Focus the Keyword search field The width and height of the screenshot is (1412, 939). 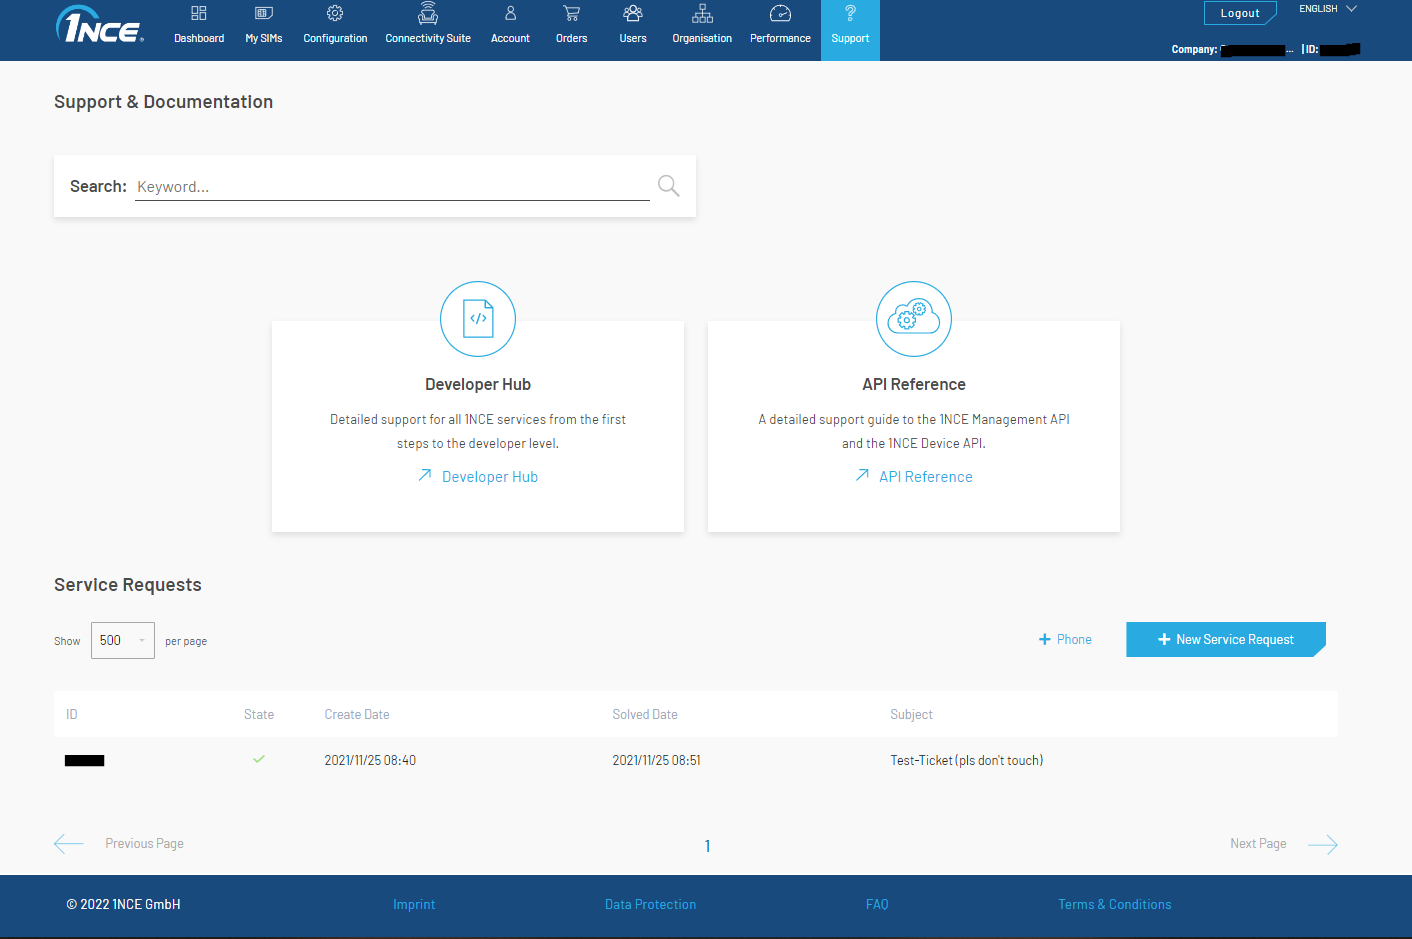(392, 187)
